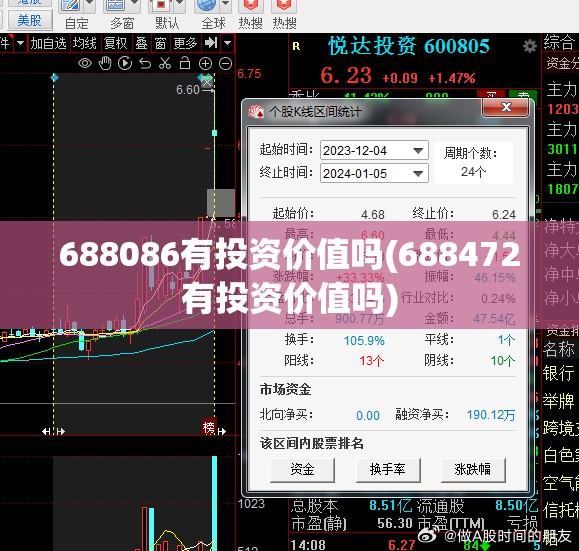This screenshot has height=551, width=579.
Task: Expand the dropdown arrow after skip-to-end icon
Action: click(228, 43)
